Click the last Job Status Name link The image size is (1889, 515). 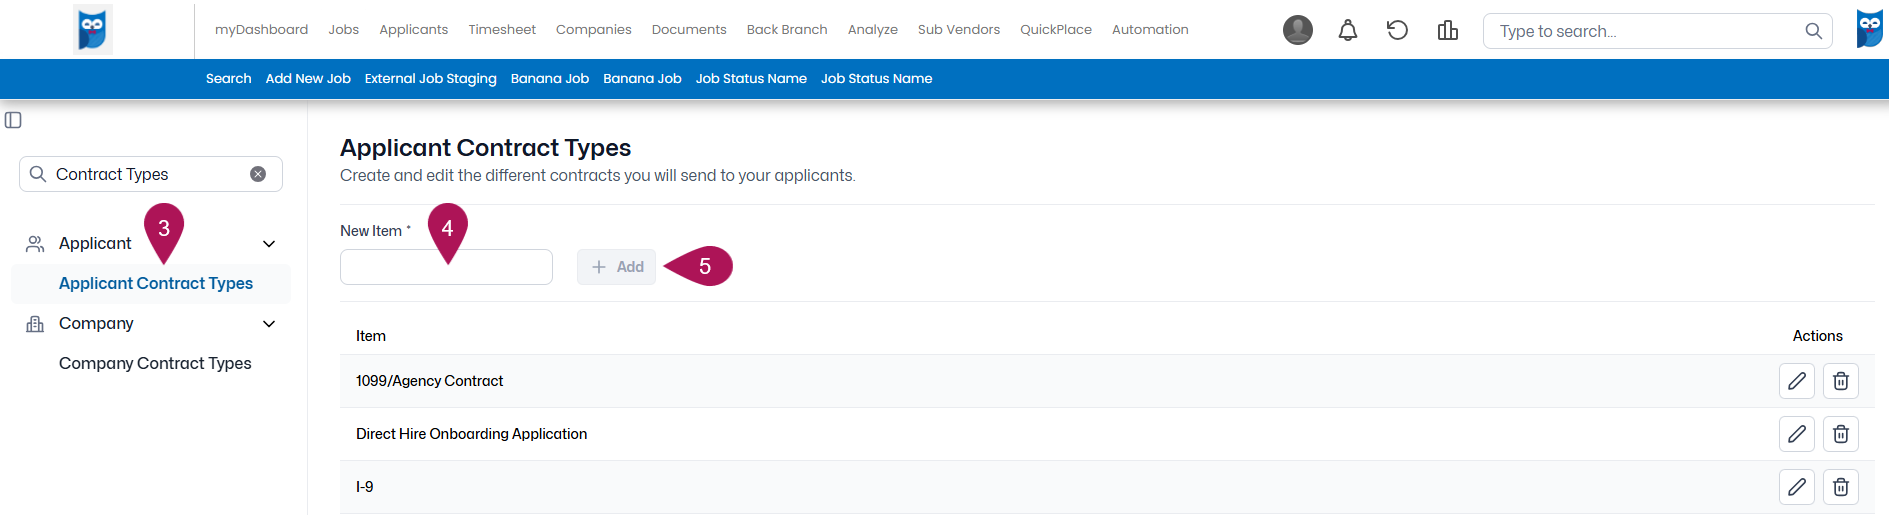click(876, 79)
